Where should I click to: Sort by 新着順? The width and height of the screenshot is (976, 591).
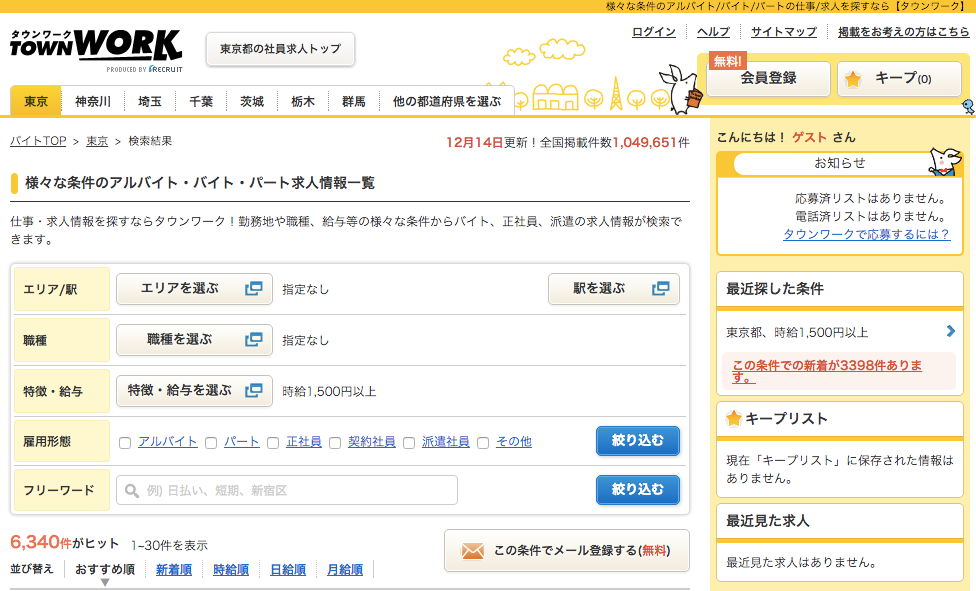pyautogui.click(x=174, y=569)
